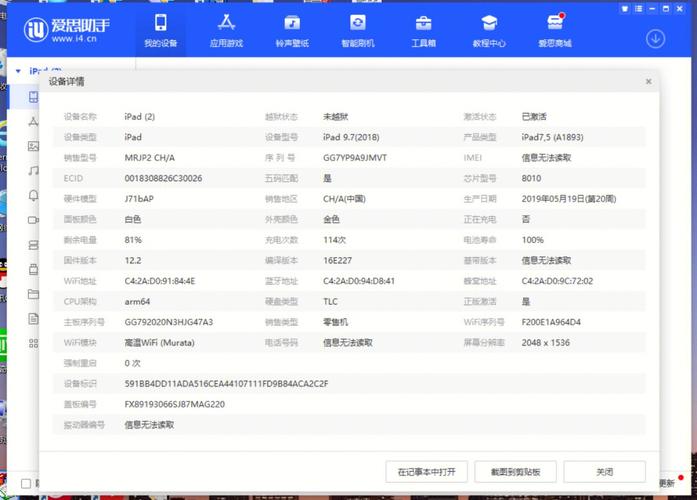This screenshot has height=500, width=697.
Task: Click the shirt skin icon in title bar
Action: tap(625, 8)
